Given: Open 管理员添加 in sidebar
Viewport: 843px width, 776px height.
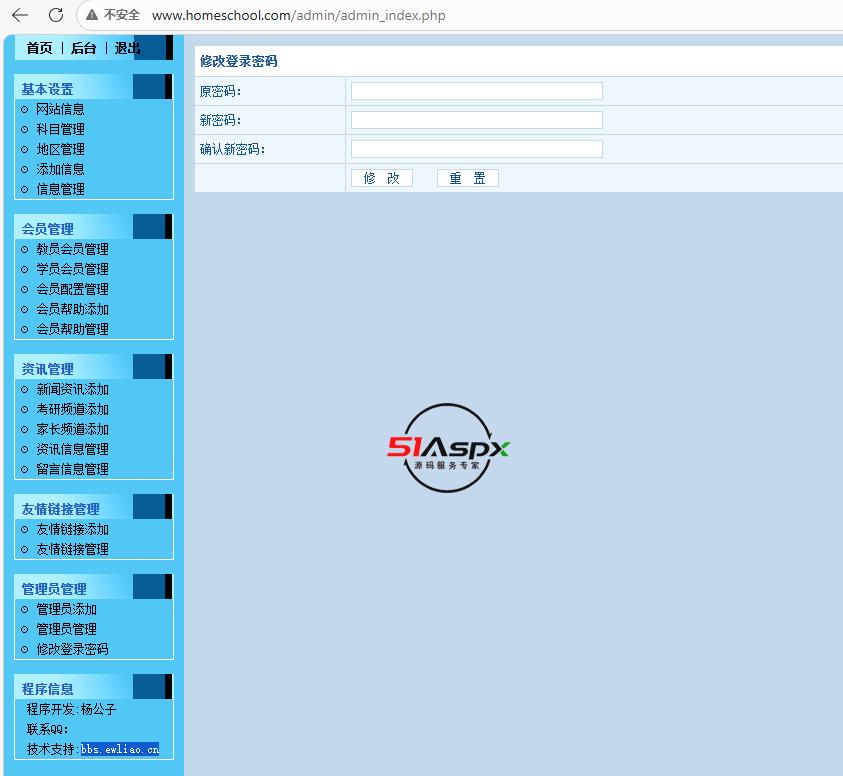Looking at the screenshot, I should [66, 609].
